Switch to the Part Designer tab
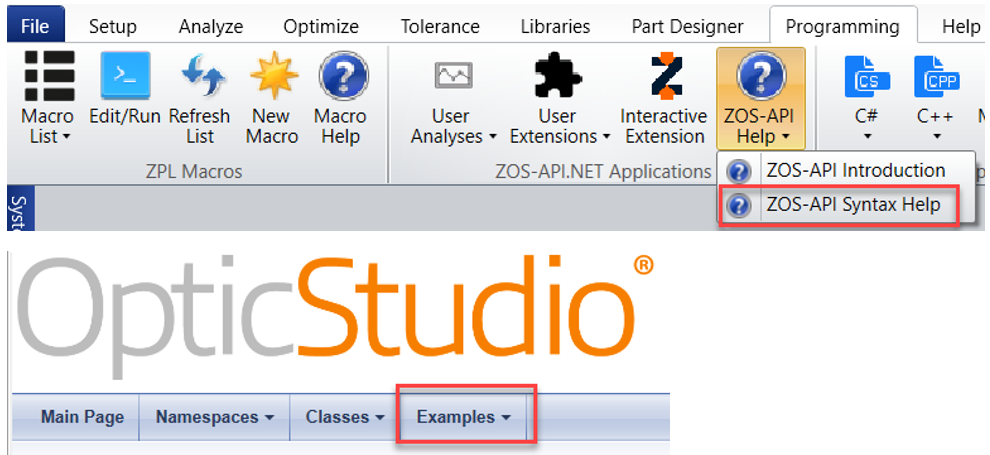 tap(688, 27)
